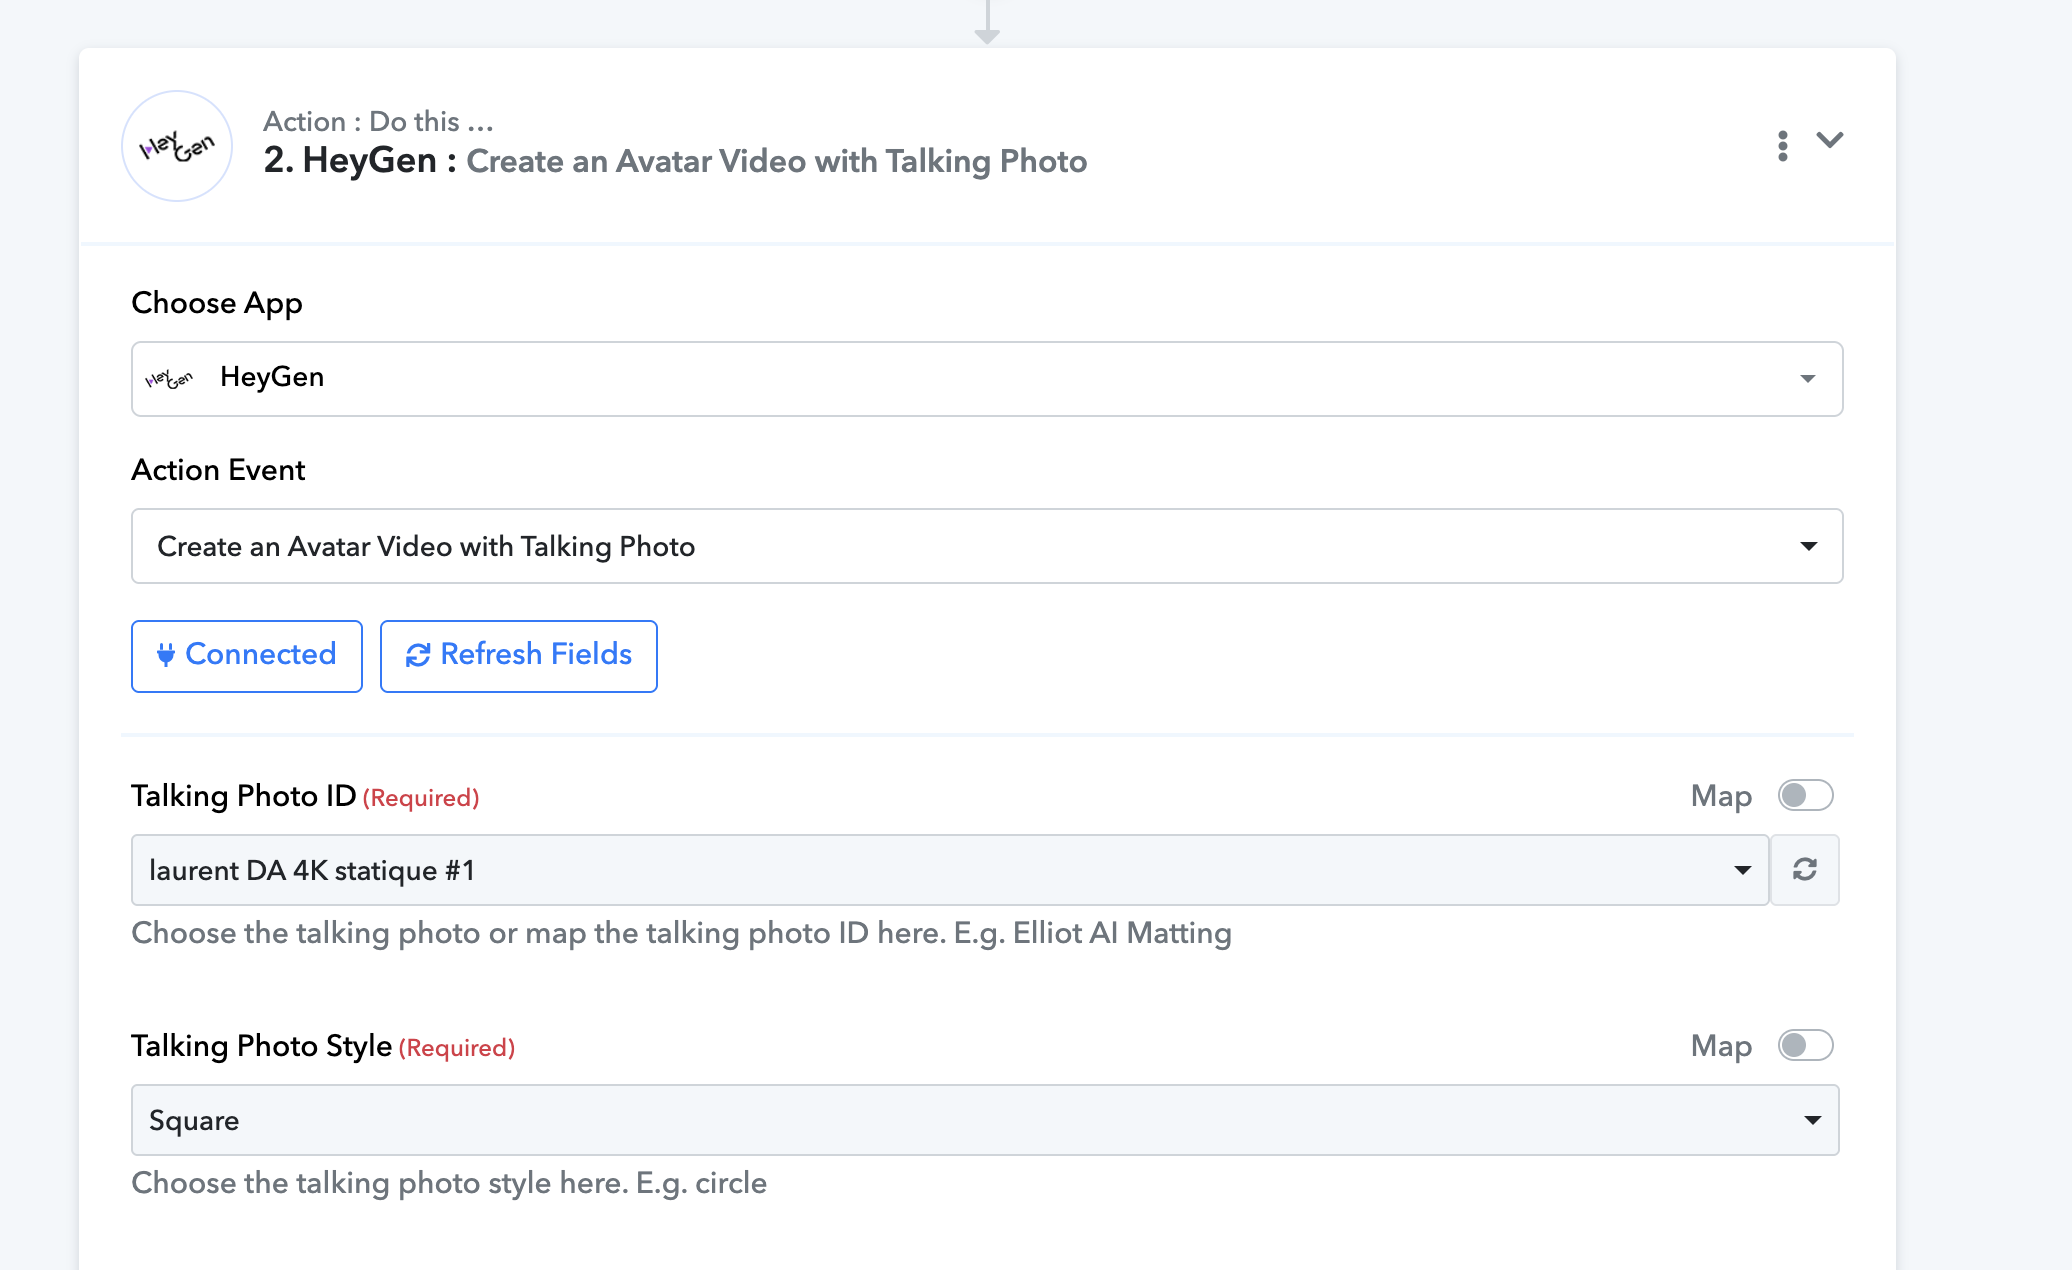Open the Choose App dropdown
Image resolution: width=2072 pixels, height=1270 pixels.
click(987, 379)
